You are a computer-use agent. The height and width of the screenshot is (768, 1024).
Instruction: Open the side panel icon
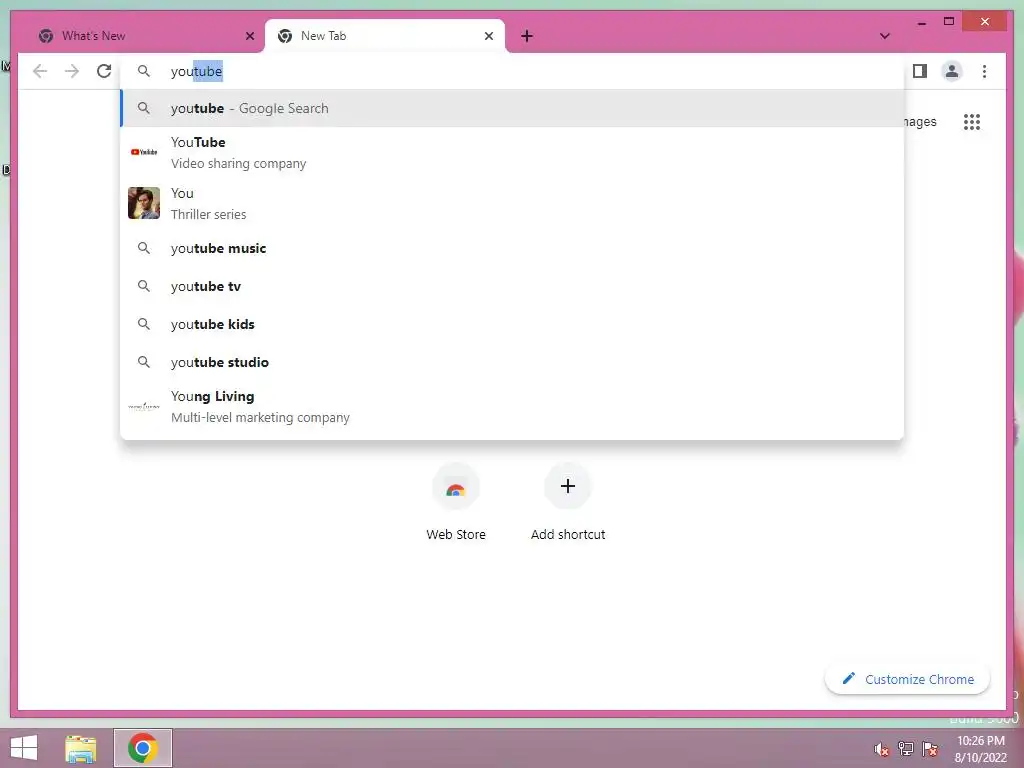[920, 71]
